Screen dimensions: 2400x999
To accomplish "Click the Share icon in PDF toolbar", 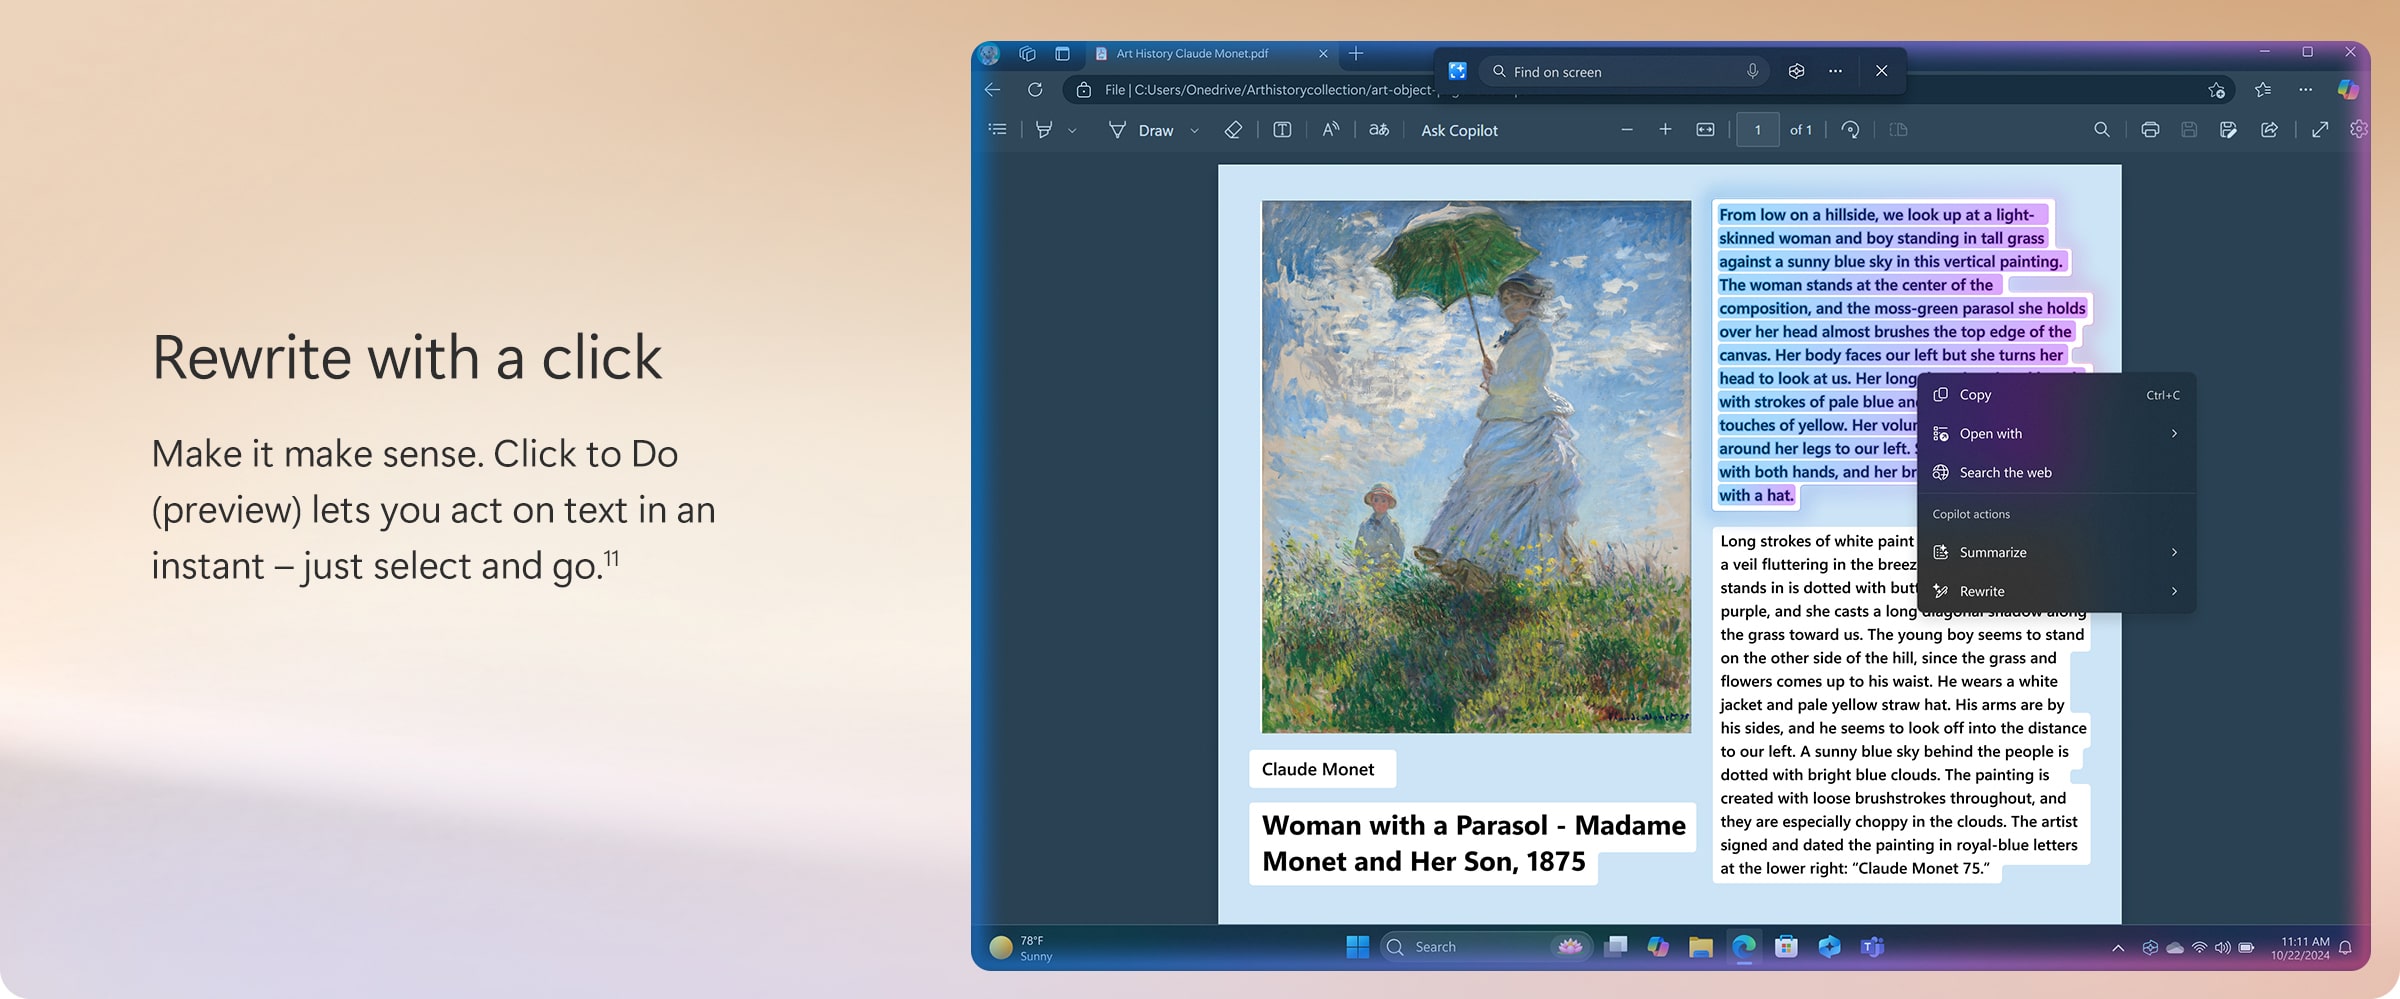I will [2270, 130].
